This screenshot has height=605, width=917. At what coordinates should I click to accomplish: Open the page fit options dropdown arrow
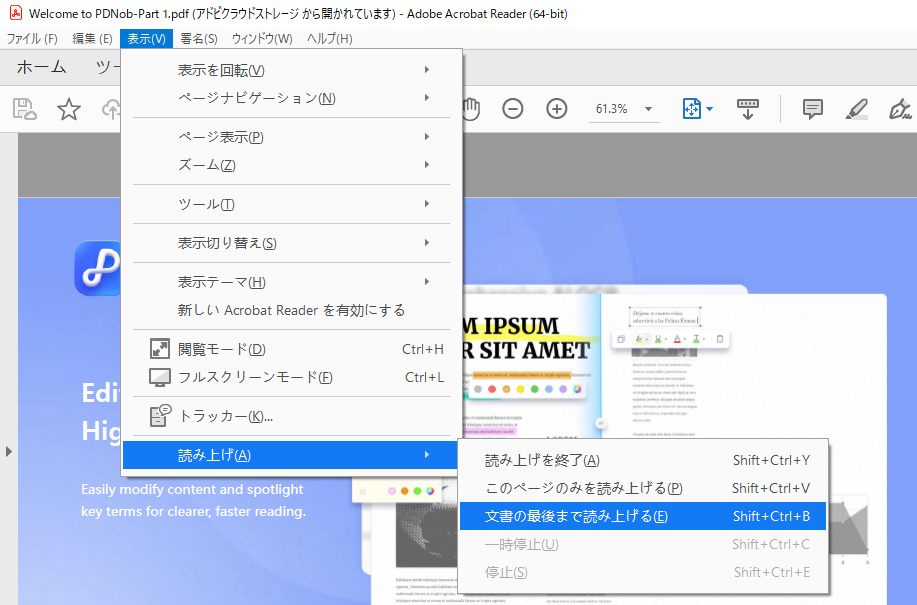(707, 108)
